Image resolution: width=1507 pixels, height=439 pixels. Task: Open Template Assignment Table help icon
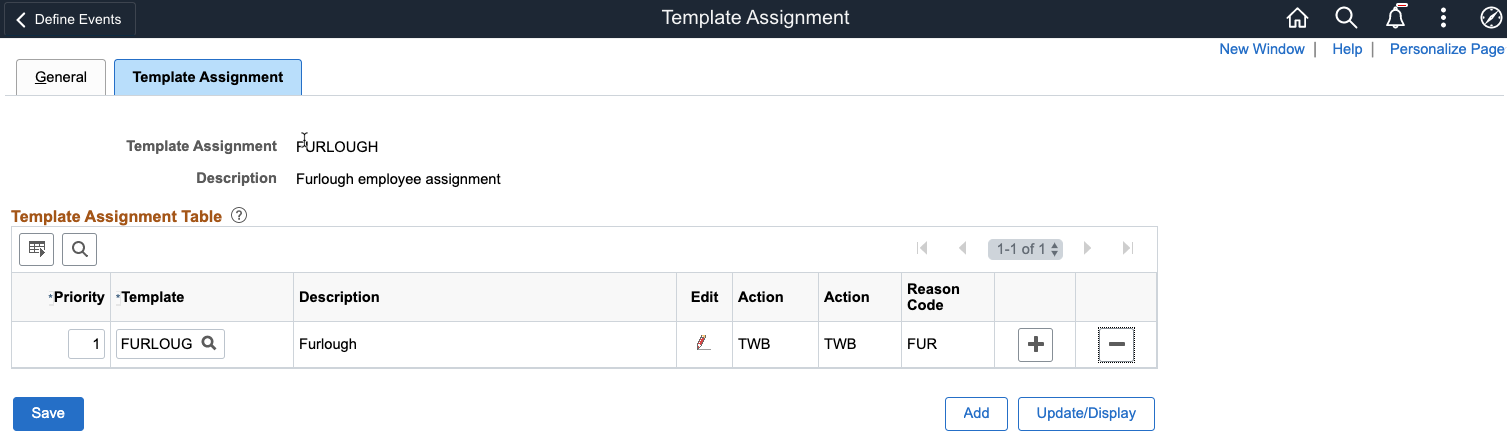(x=239, y=215)
